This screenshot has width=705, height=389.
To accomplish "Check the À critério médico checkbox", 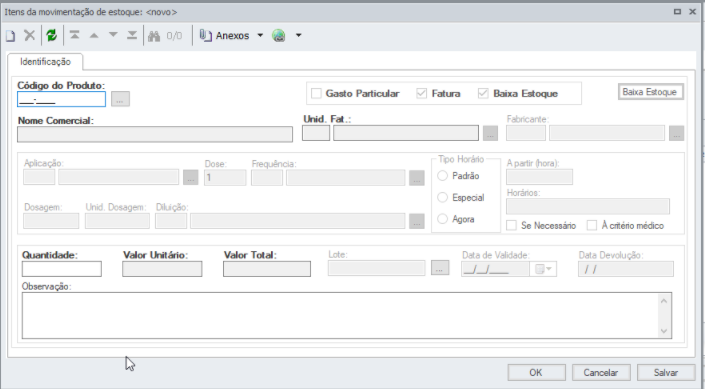I will [592, 225].
